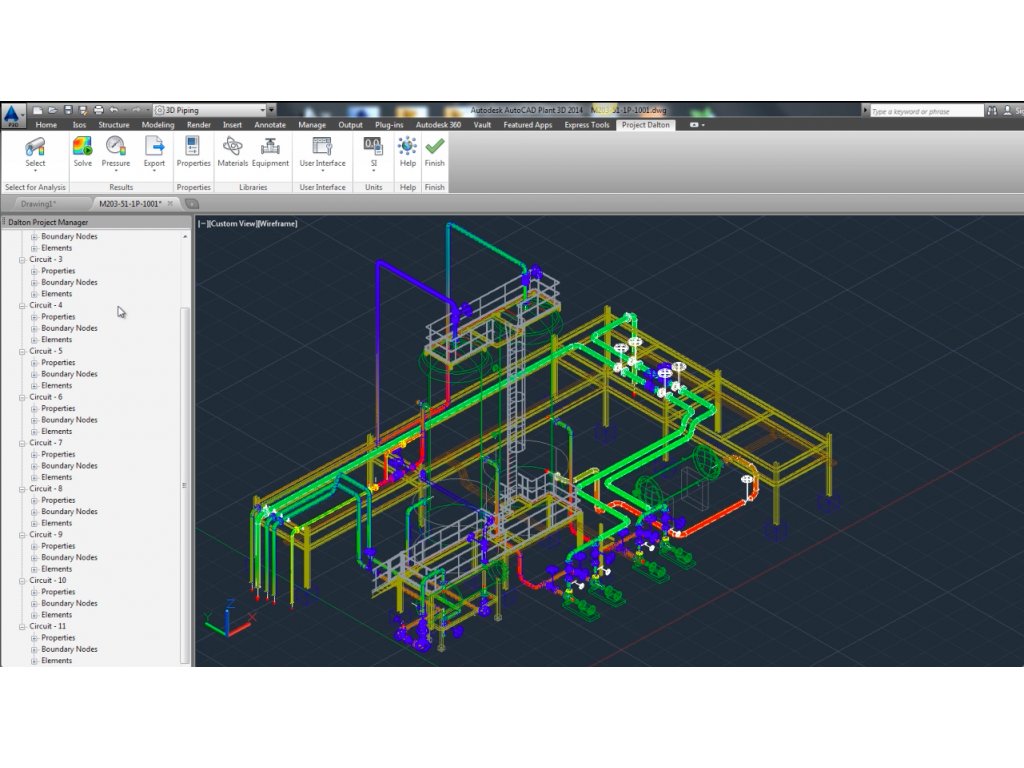Switch to the Structure ribbon tab
This screenshot has width=1024, height=768.
(114, 125)
